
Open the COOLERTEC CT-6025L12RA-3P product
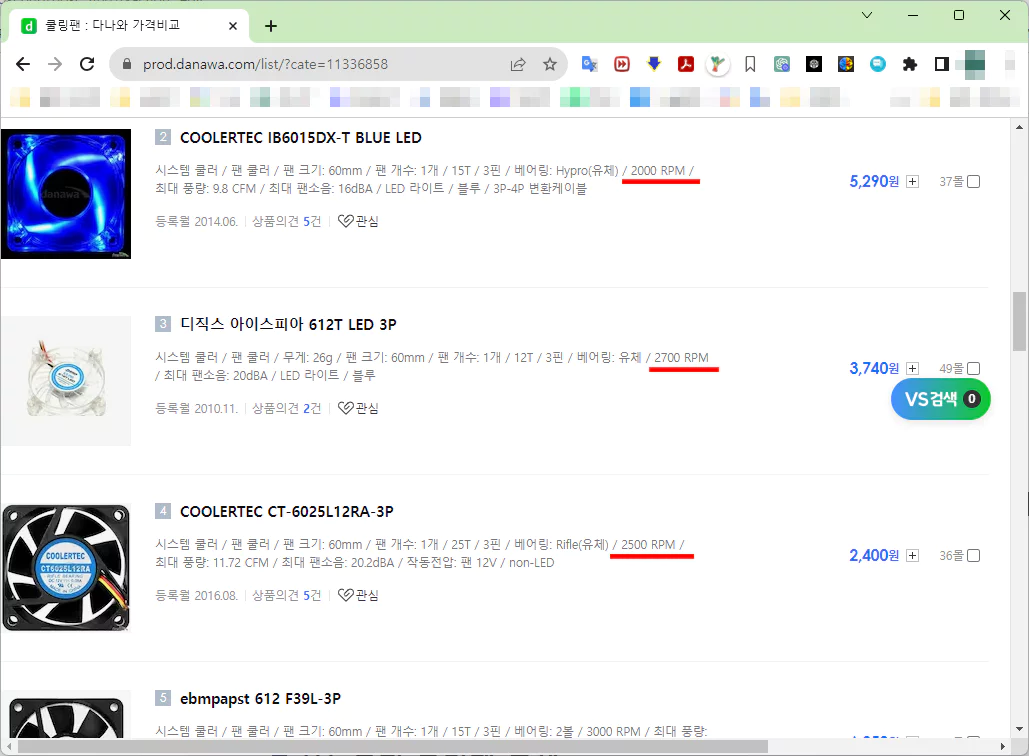tap(287, 512)
